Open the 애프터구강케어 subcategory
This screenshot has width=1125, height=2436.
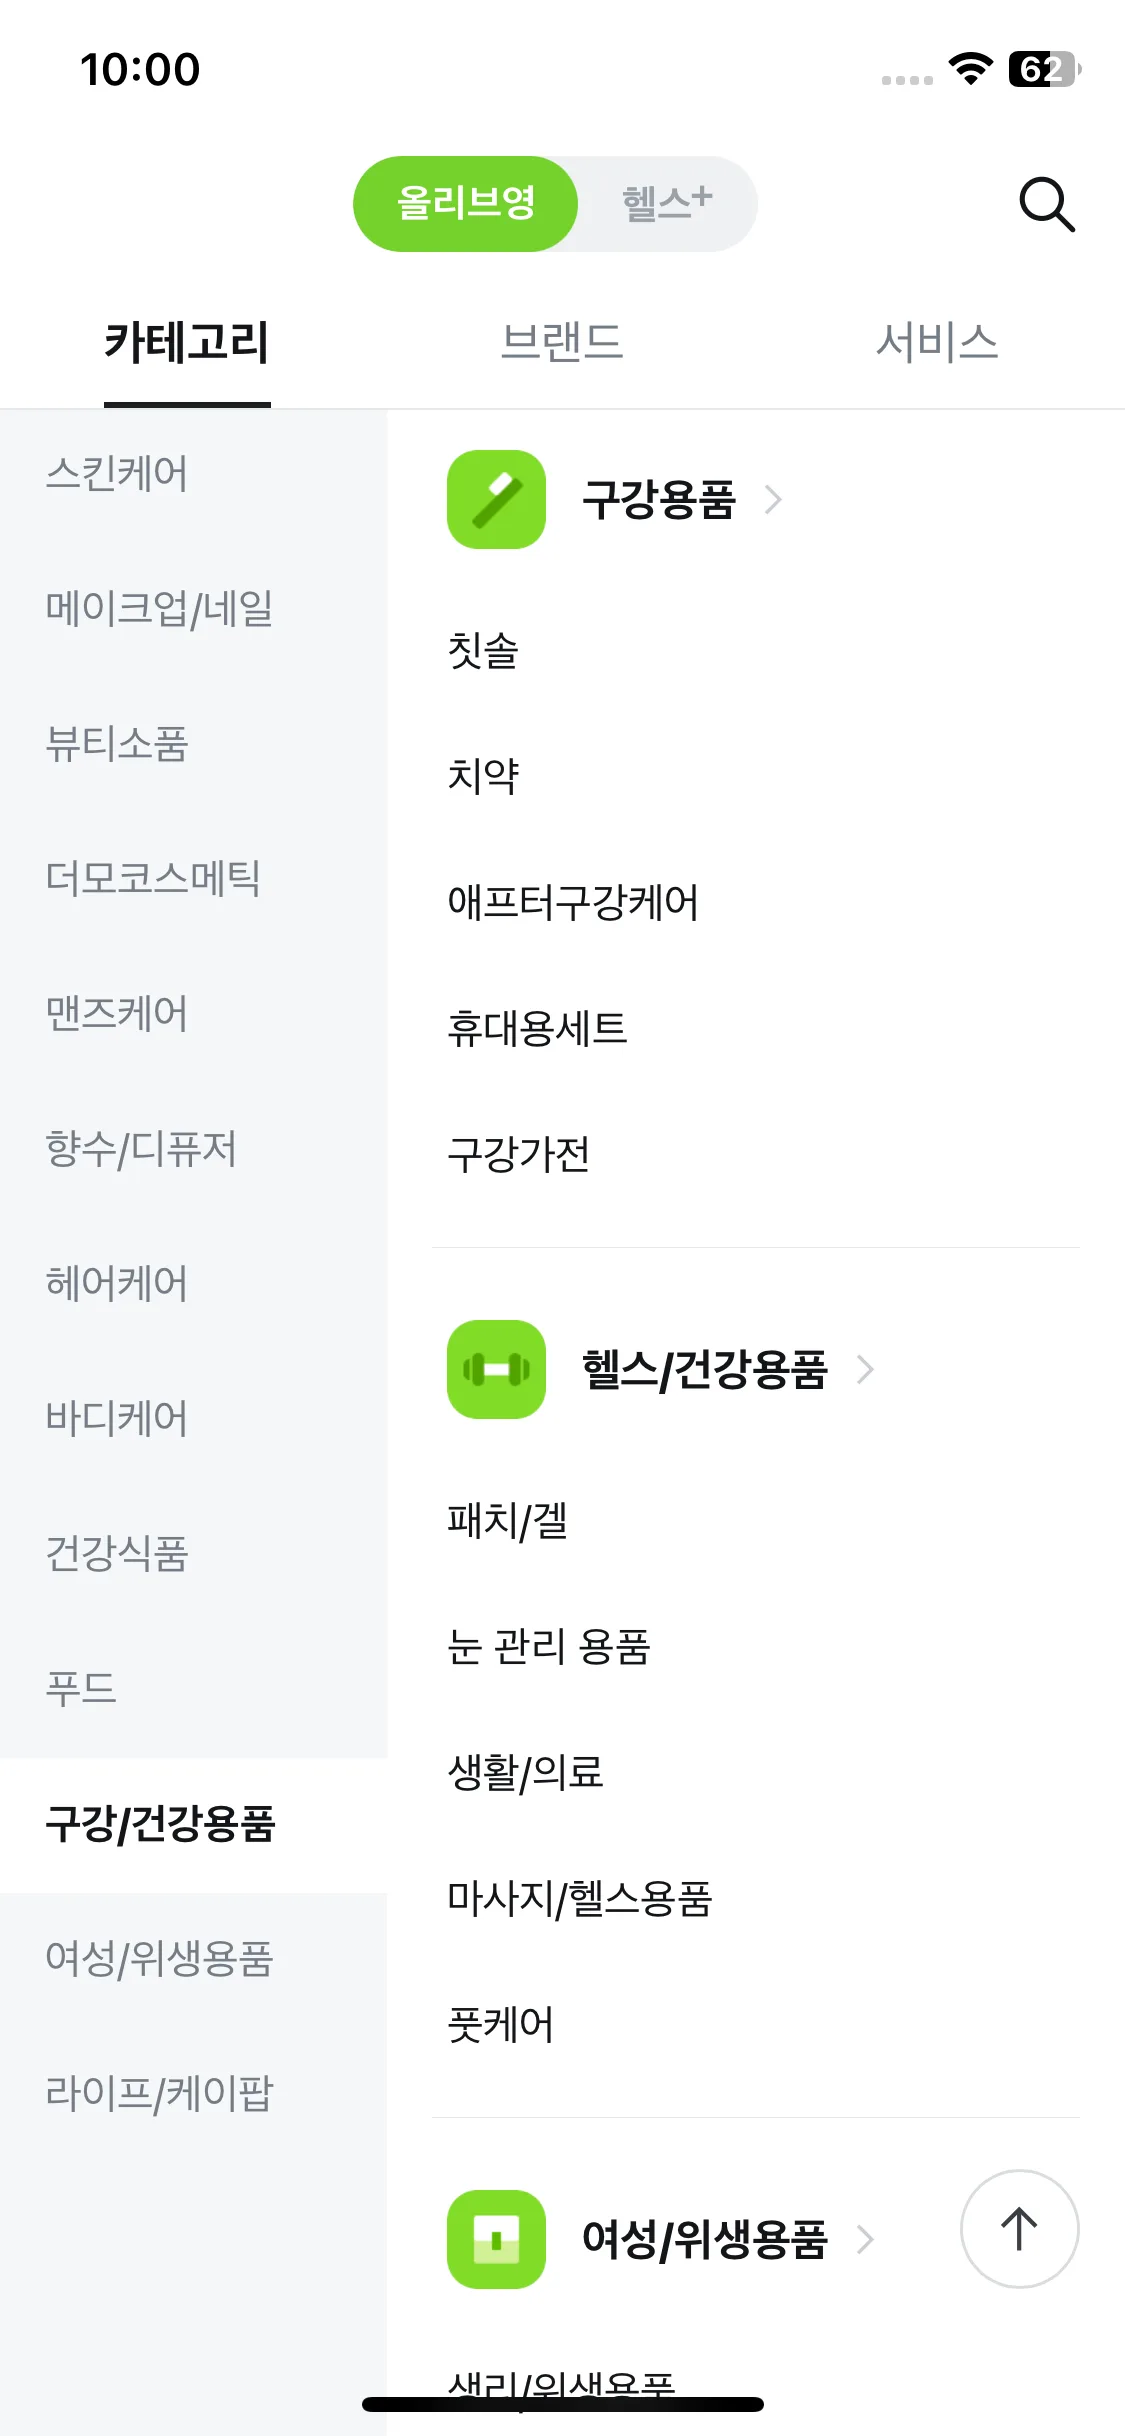point(573,902)
